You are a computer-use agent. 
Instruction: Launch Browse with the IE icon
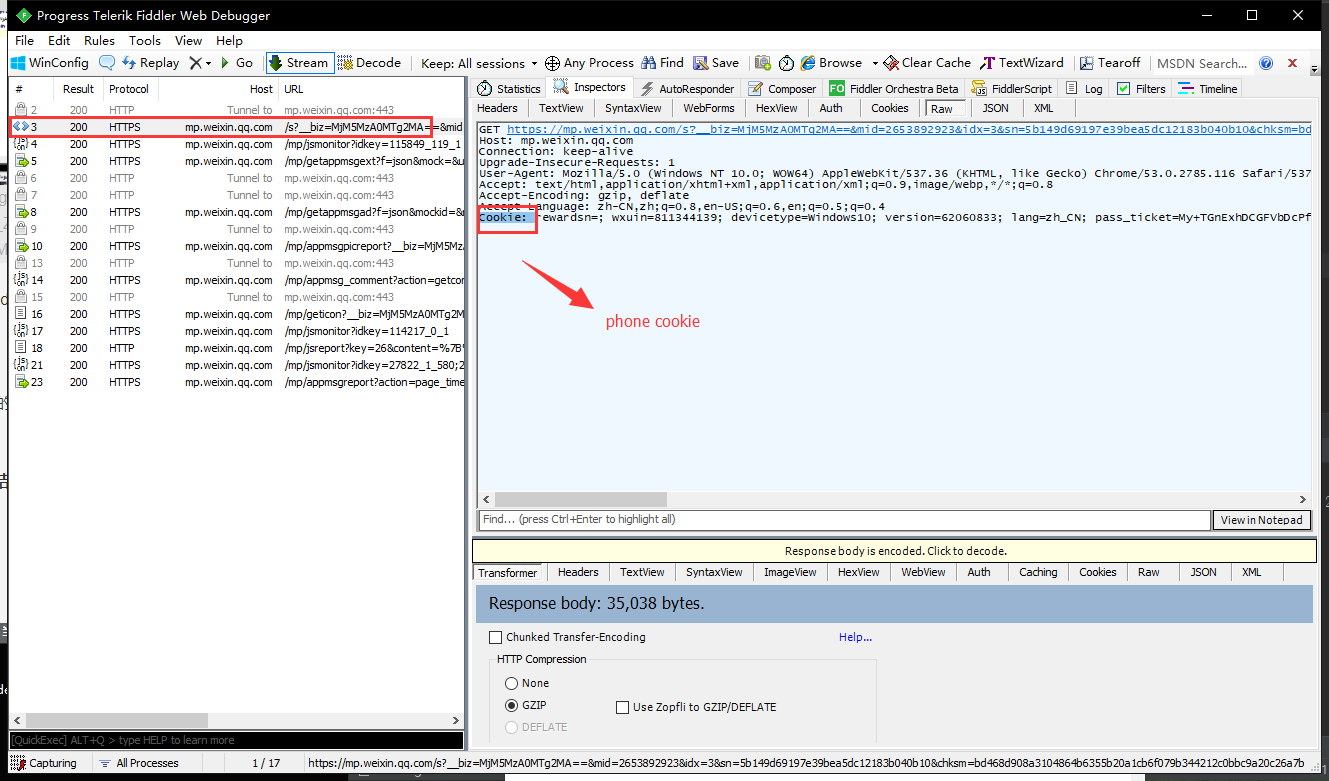[x=832, y=63]
